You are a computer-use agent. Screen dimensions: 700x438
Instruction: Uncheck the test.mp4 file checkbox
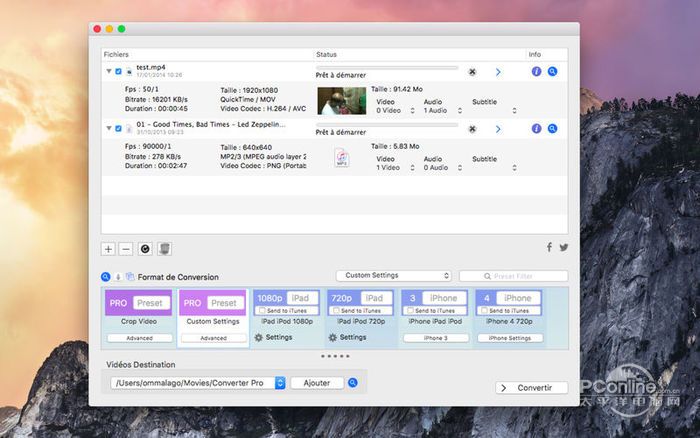[119, 72]
